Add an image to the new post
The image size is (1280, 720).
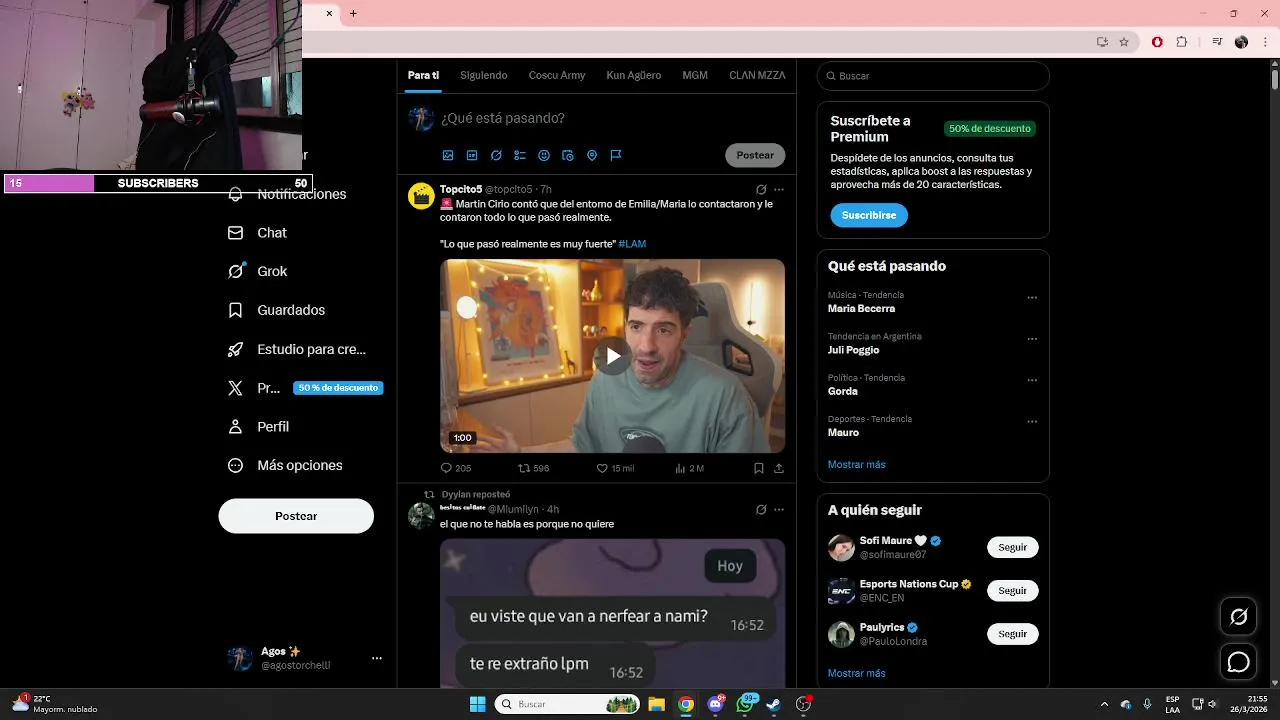pyautogui.click(x=448, y=155)
